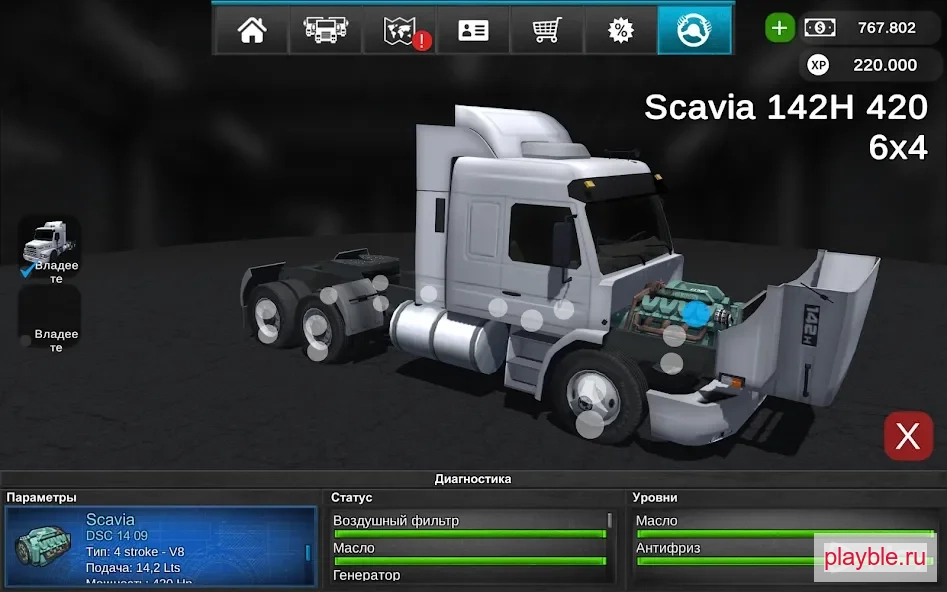Click the DSC 14 09 engine model text

click(x=117, y=535)
